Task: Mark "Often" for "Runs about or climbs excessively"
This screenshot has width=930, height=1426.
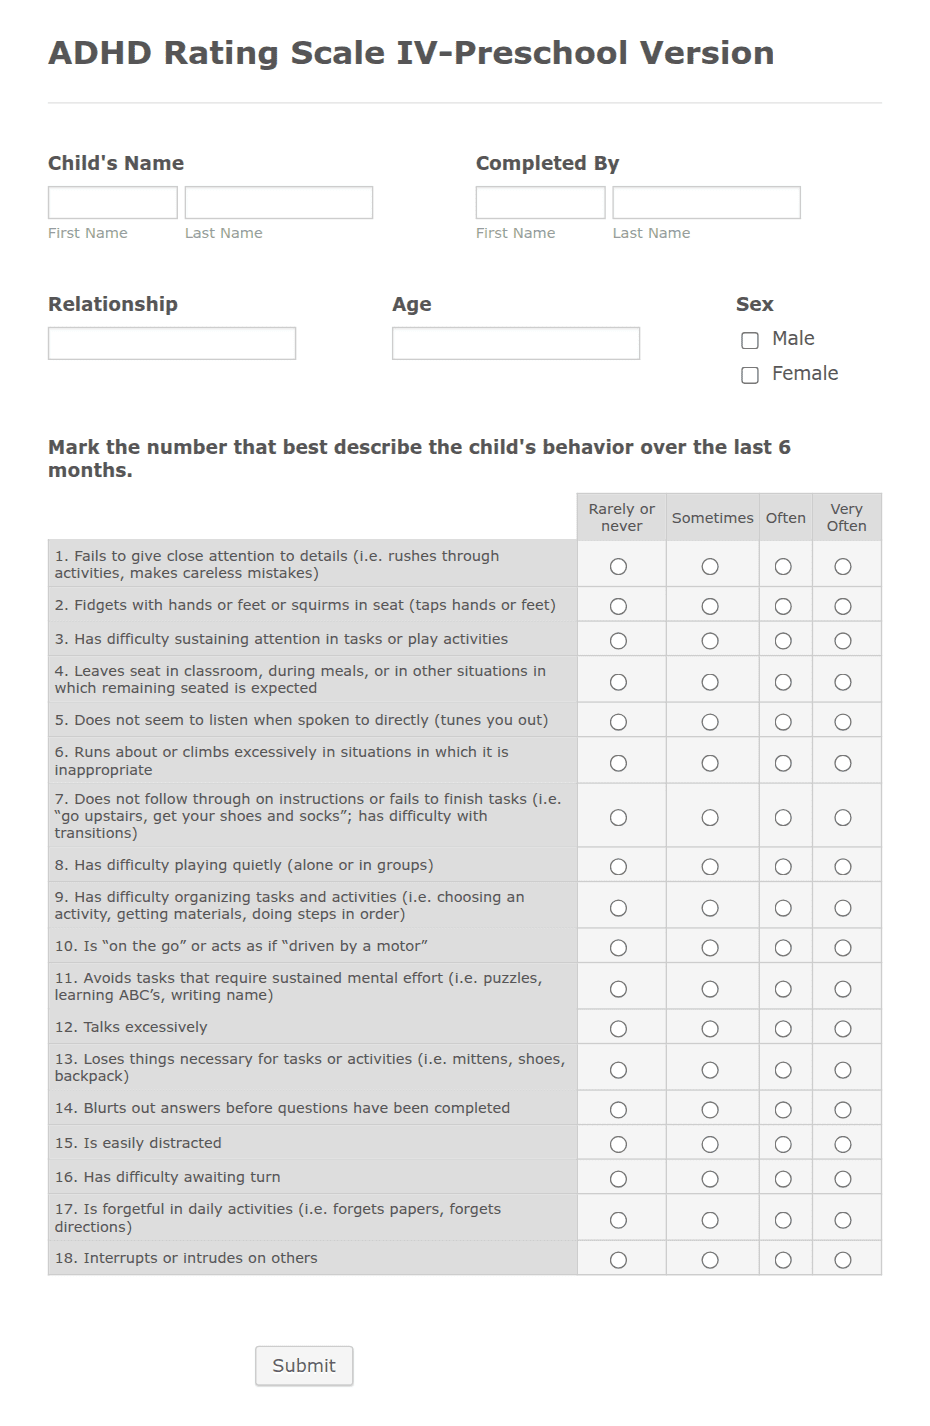Action: [x=784, y=761]
